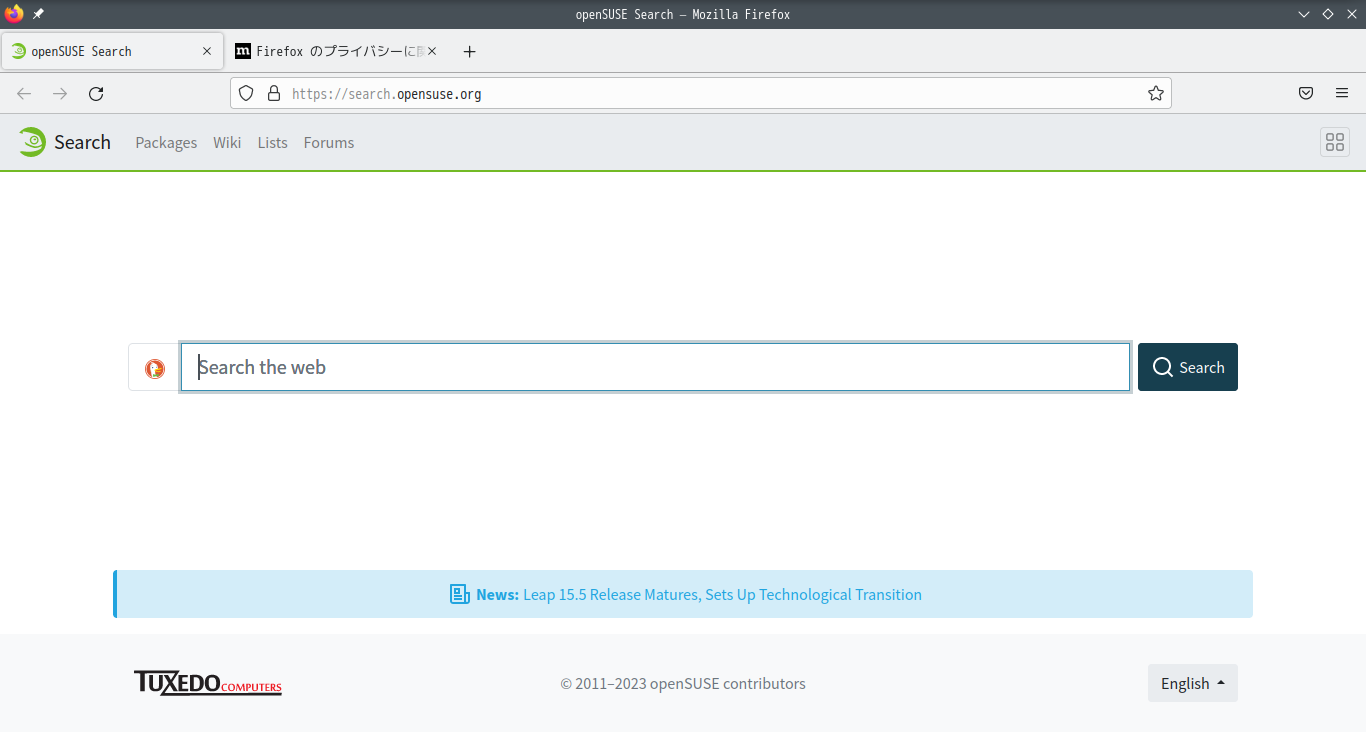Switch to Firefox privacy notice tab
1366x732 pixels.
pyautogui.click(x=337, y=51)
